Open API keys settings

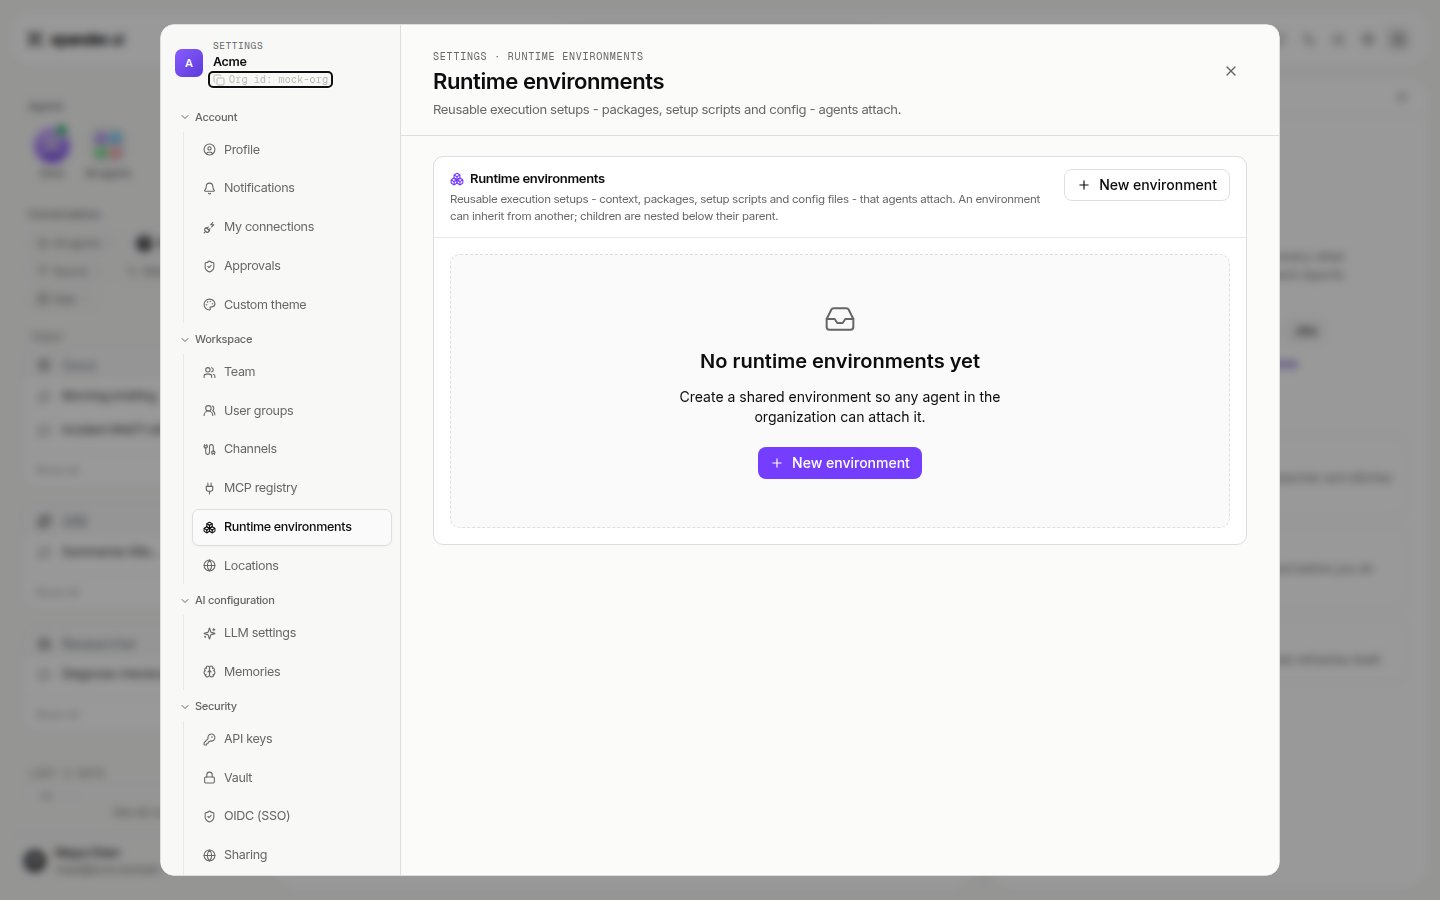pos(292,739)
